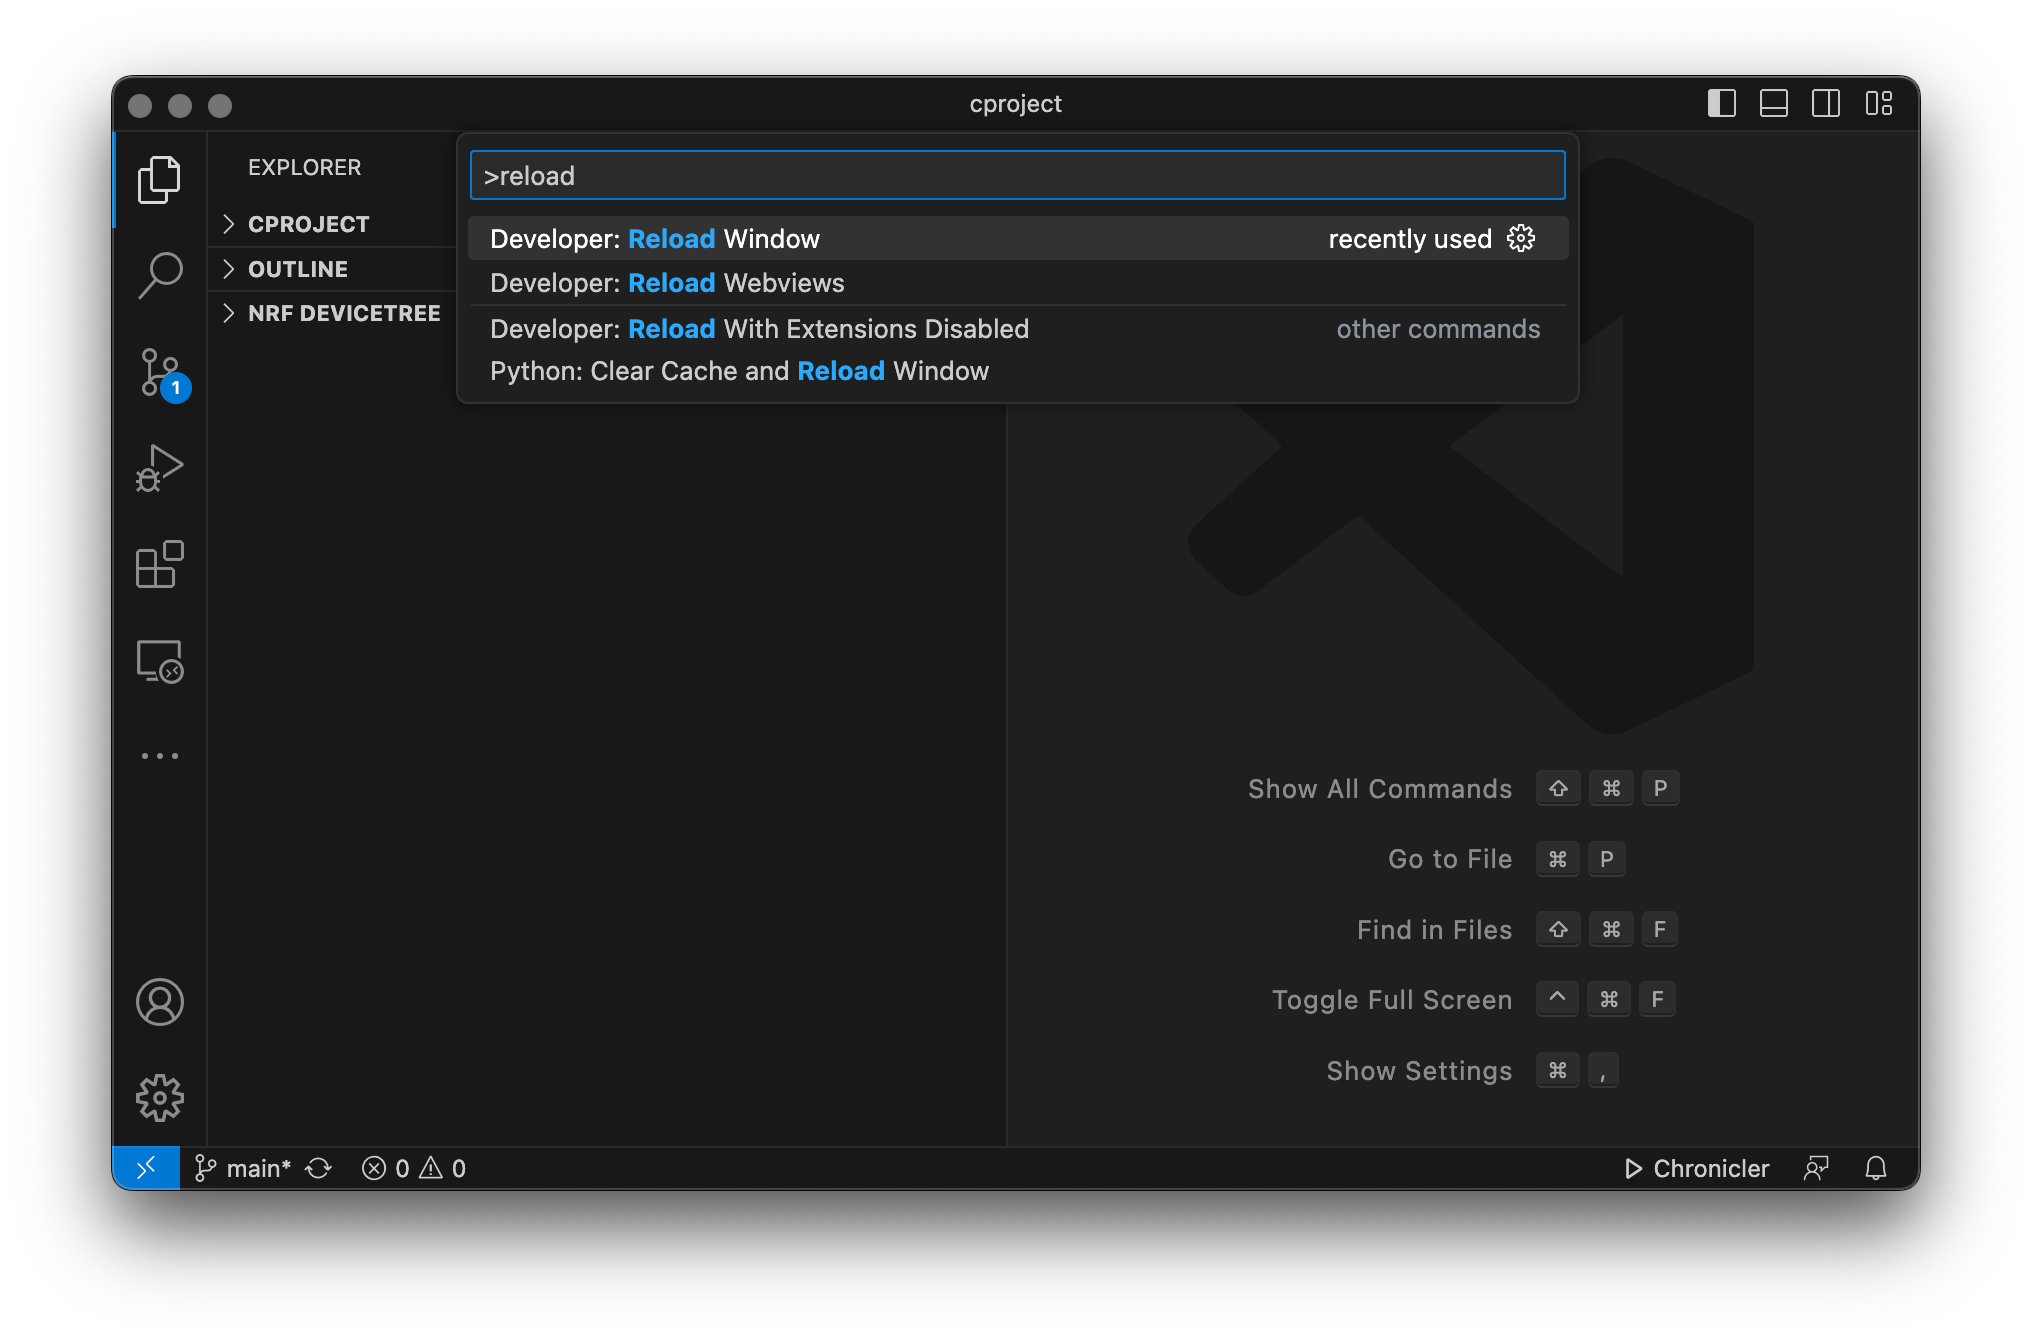Click the Accounts icon
This screenshot has width=2032, height=1338.
pyautogui.click(x=160, y=1001)
